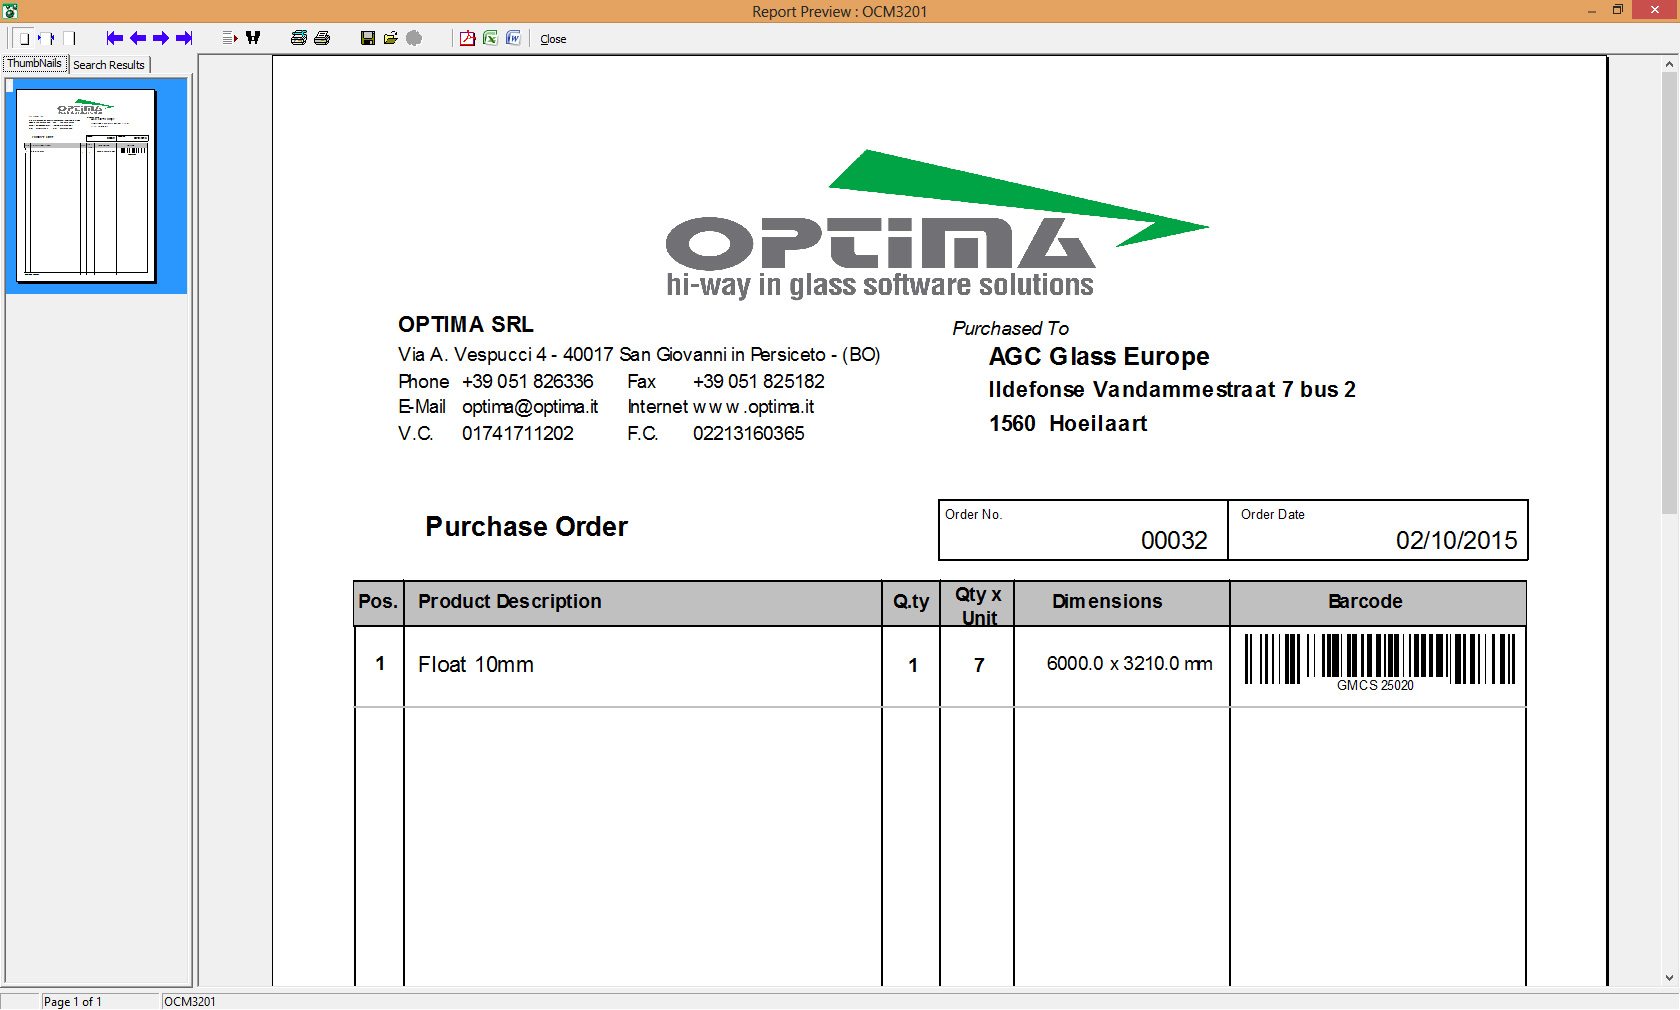Open a report with folder icon
Image resolution: width=1680 pixels, height=1010 pixels.
click(391, 38)
